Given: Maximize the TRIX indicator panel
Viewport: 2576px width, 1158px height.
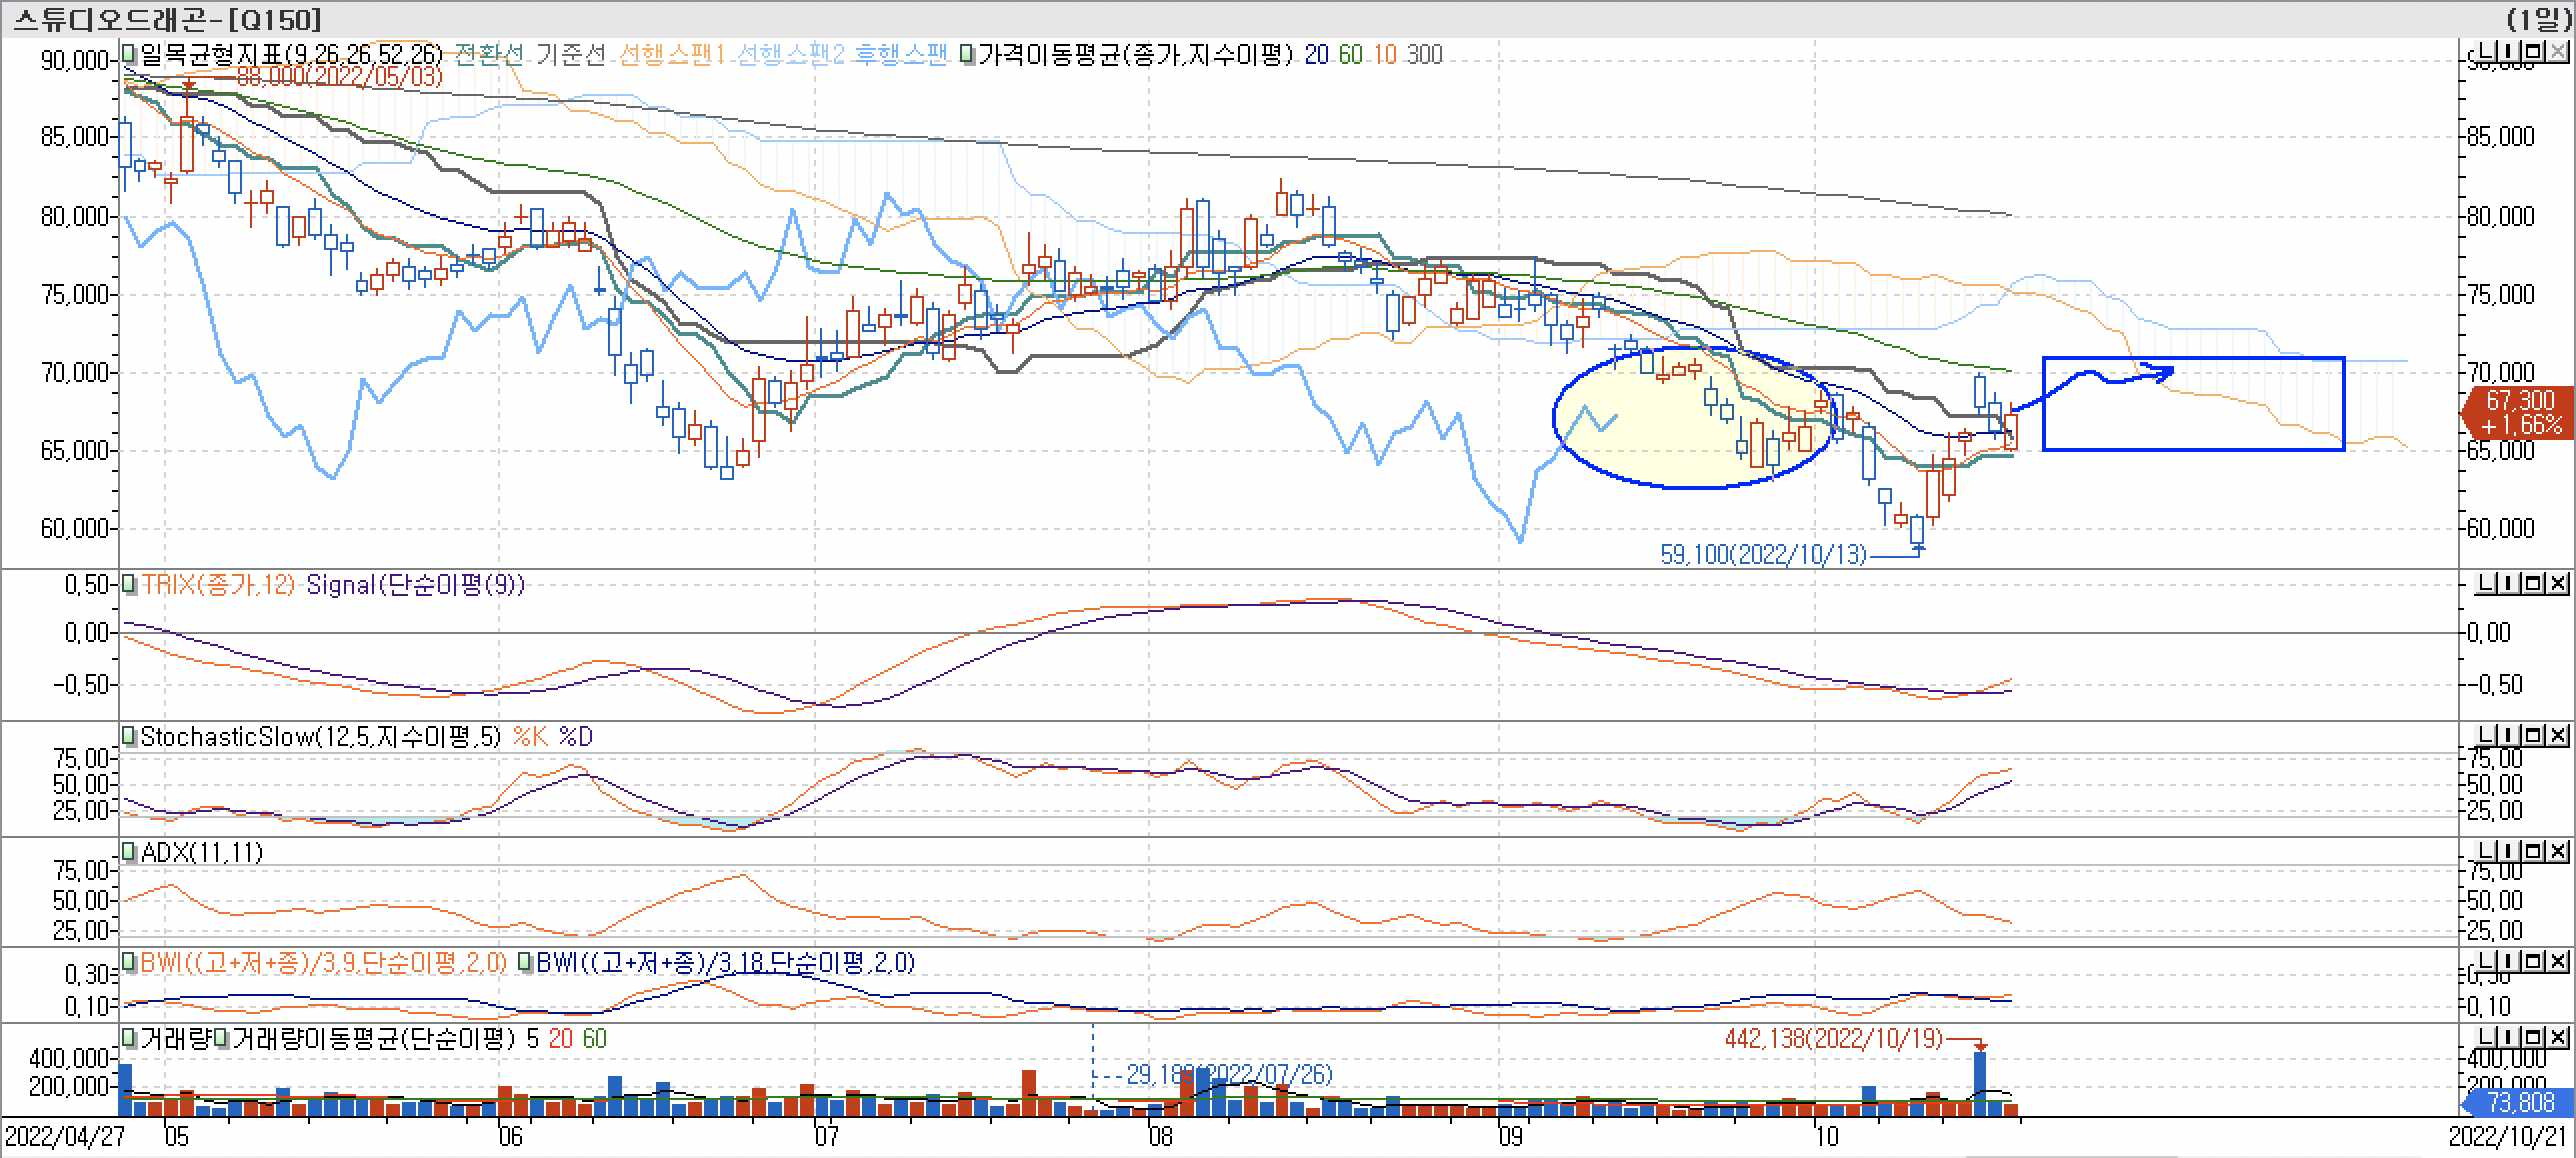Looking at the screenshot, I should tap(2533, 584).
